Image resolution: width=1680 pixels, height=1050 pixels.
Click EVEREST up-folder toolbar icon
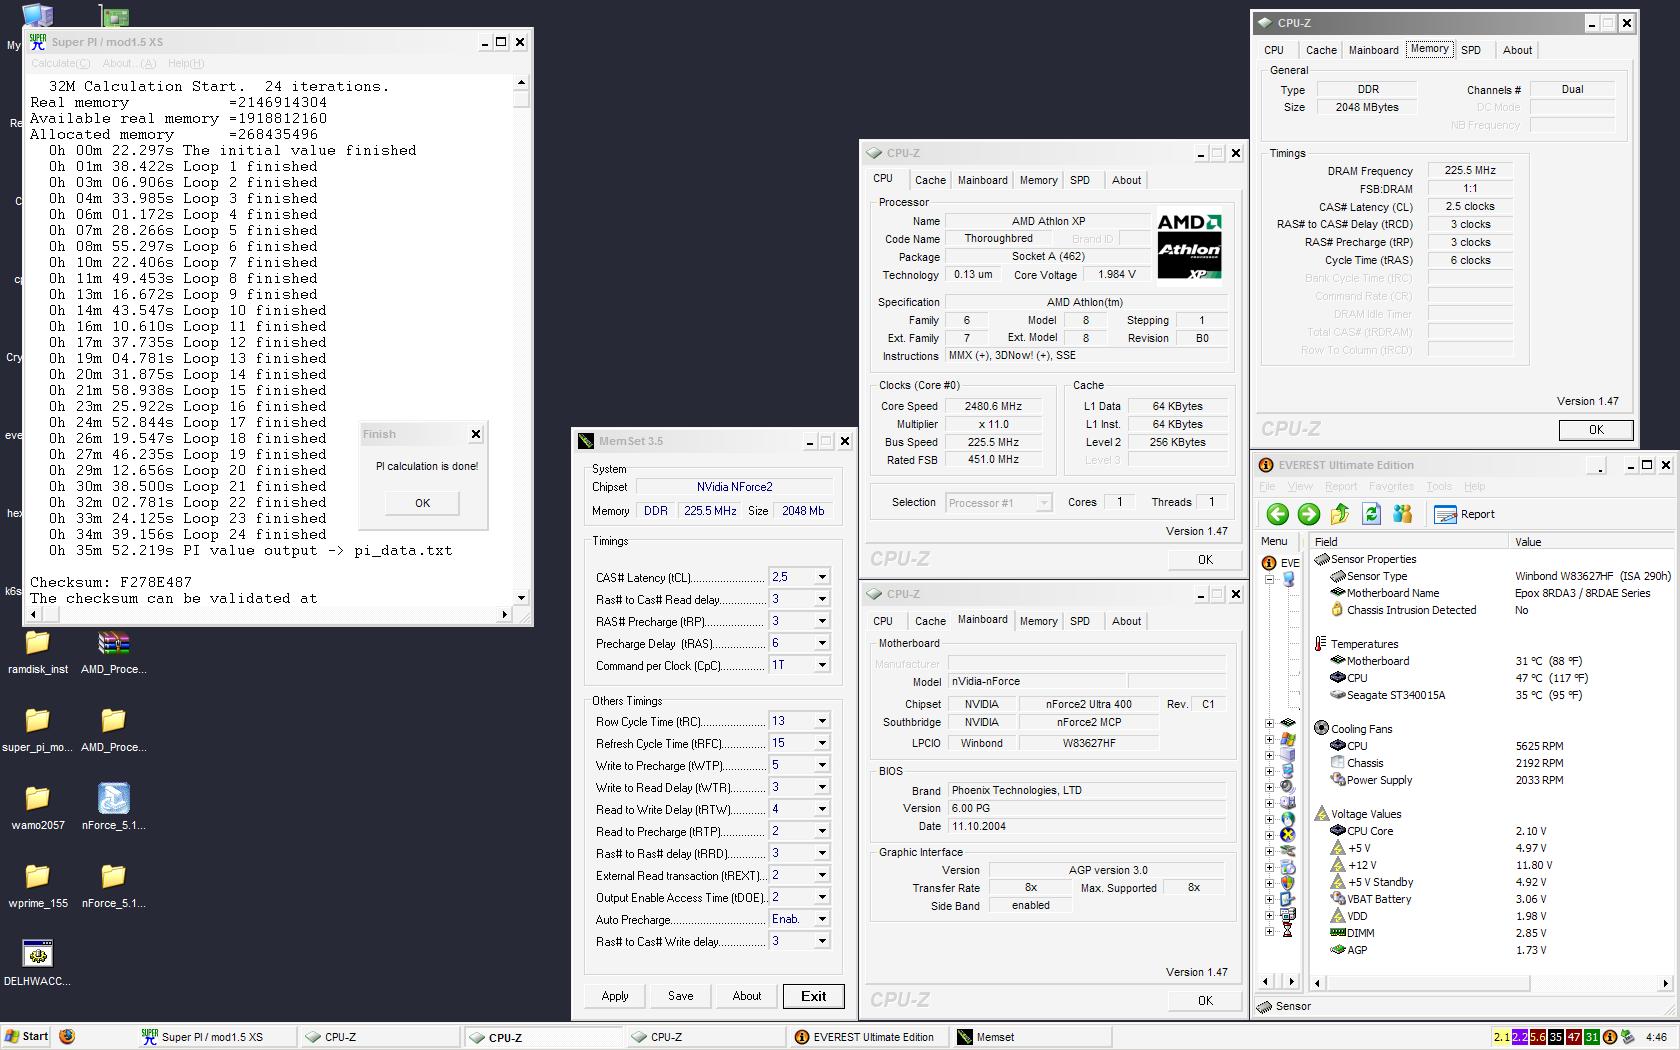tap(1340, 514)
